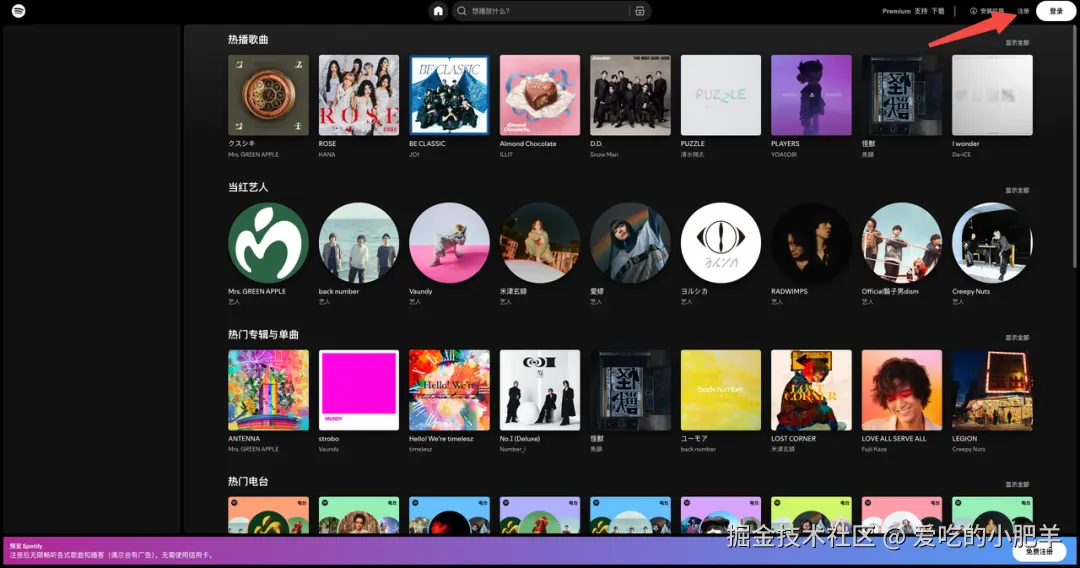Open Creepy Nuts artist photo

(993, 242)
